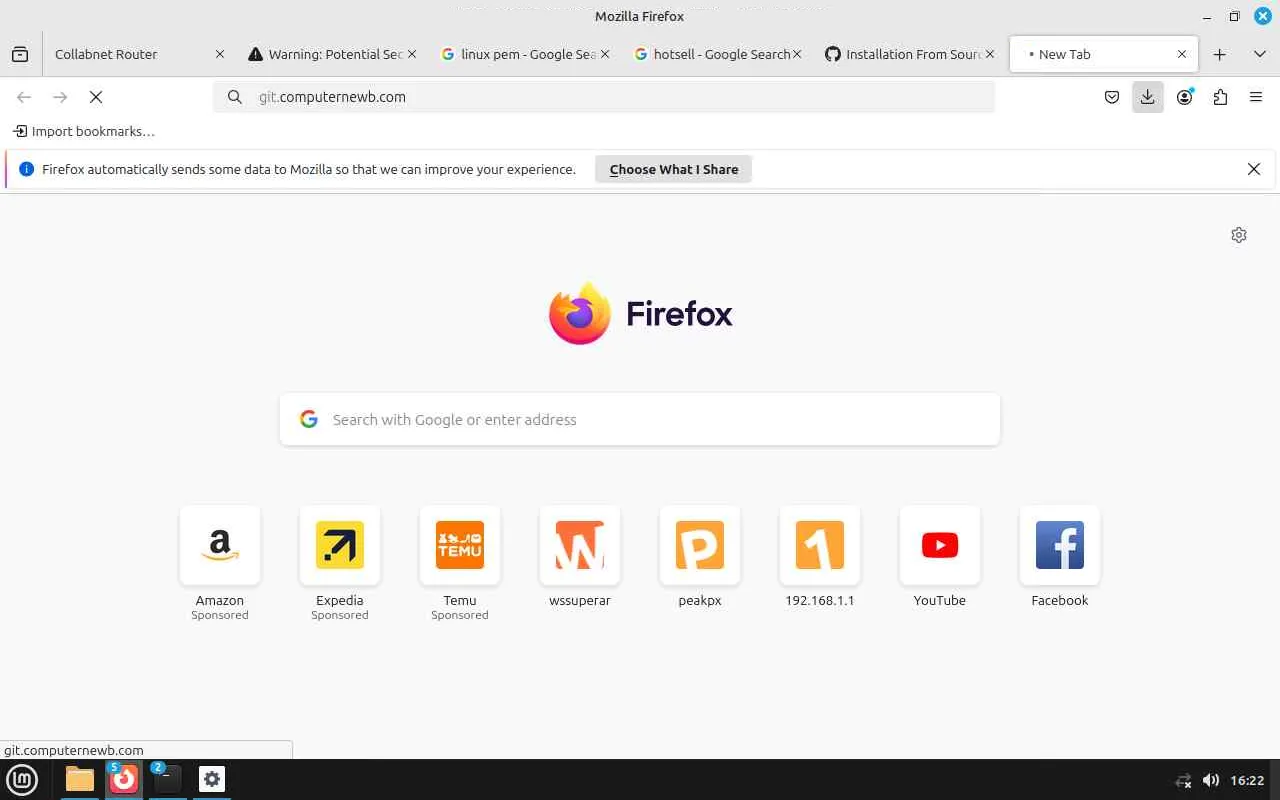Save the page to Pocket
The height and width of the screenshot is (800, 1280).
tap(1111, 97)
